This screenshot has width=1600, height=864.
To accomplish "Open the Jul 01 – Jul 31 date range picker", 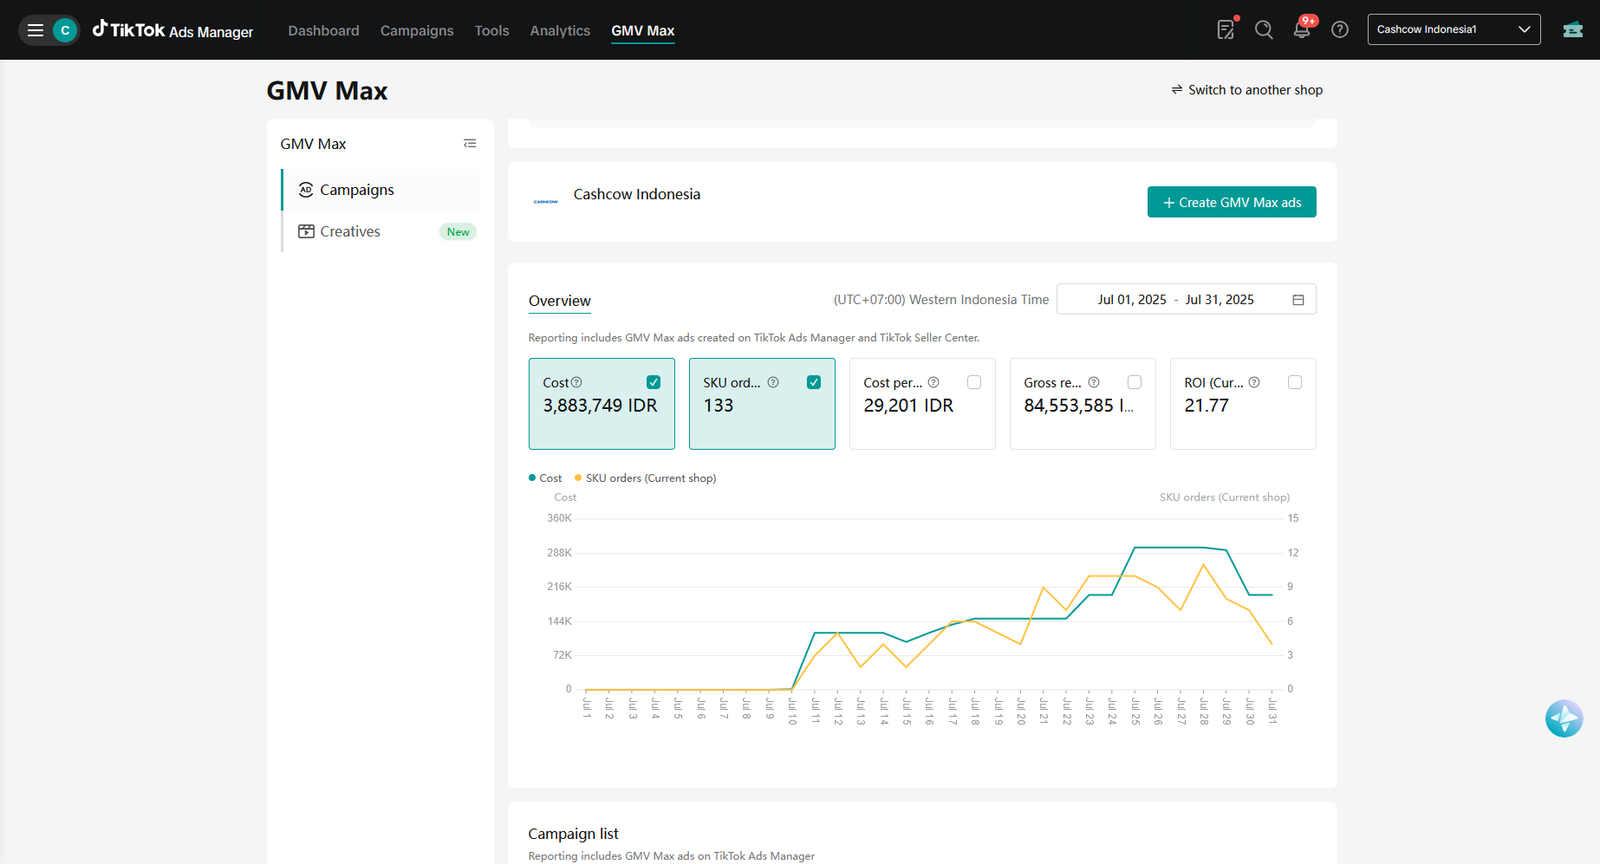I will coord(1186,300).
